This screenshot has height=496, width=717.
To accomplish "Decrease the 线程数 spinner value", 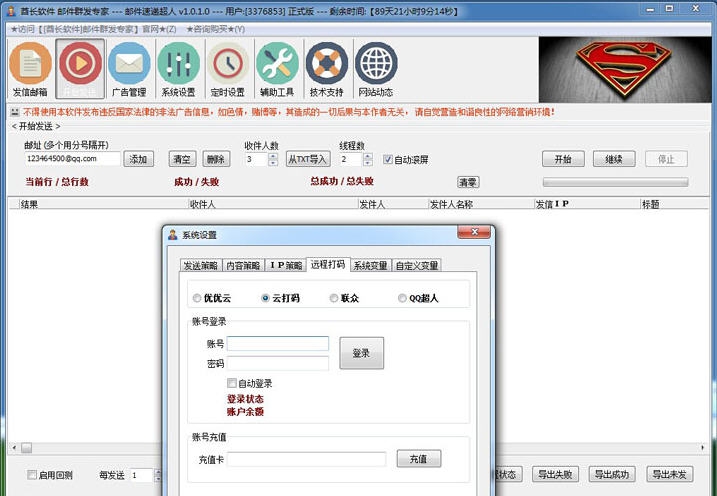I will pos(368,163).
